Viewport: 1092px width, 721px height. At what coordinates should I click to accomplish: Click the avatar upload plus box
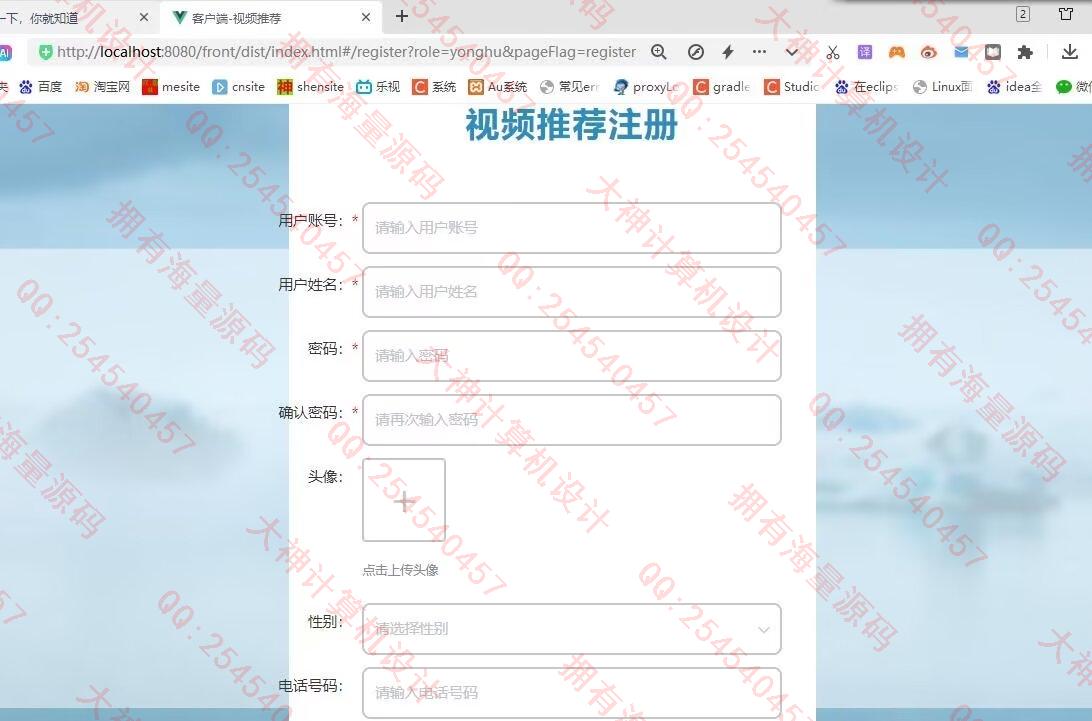click(x=404, y=500)
